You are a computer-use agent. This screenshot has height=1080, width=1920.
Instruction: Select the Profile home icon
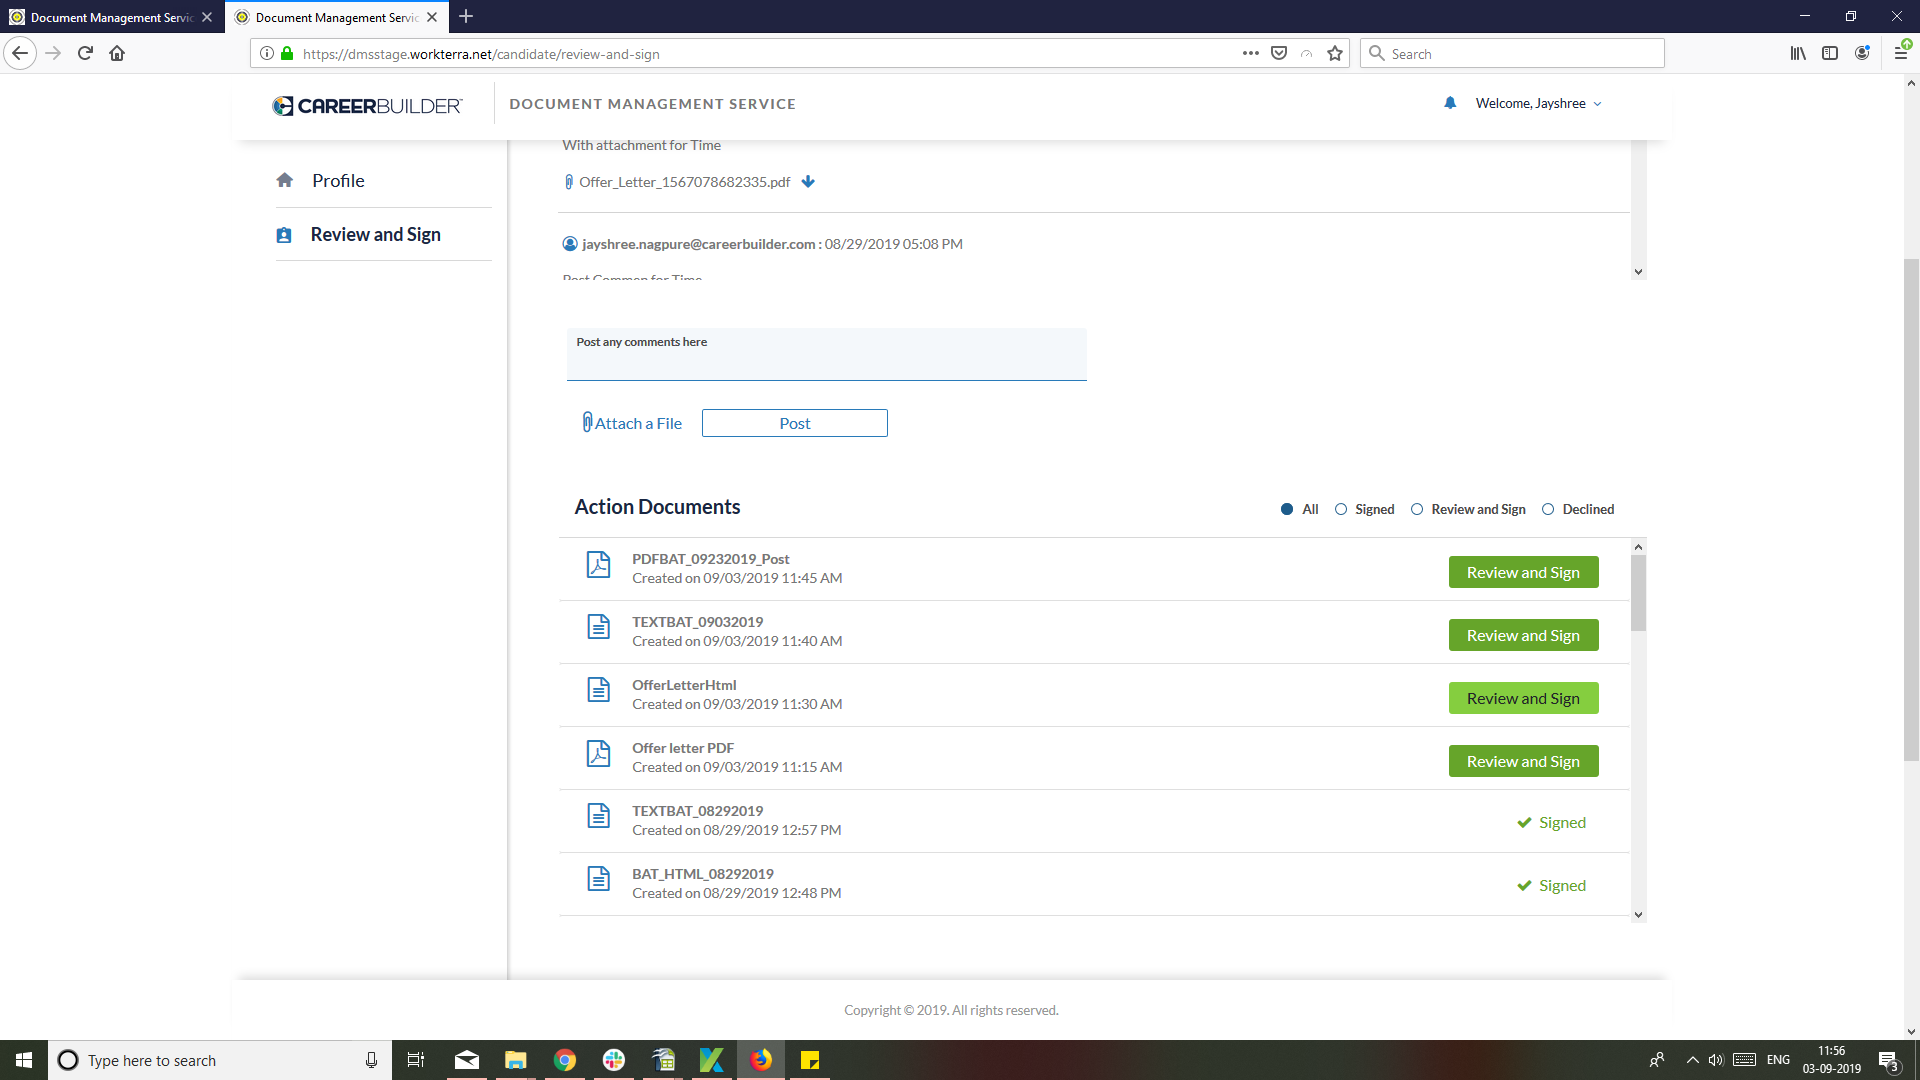coord(285,180)
